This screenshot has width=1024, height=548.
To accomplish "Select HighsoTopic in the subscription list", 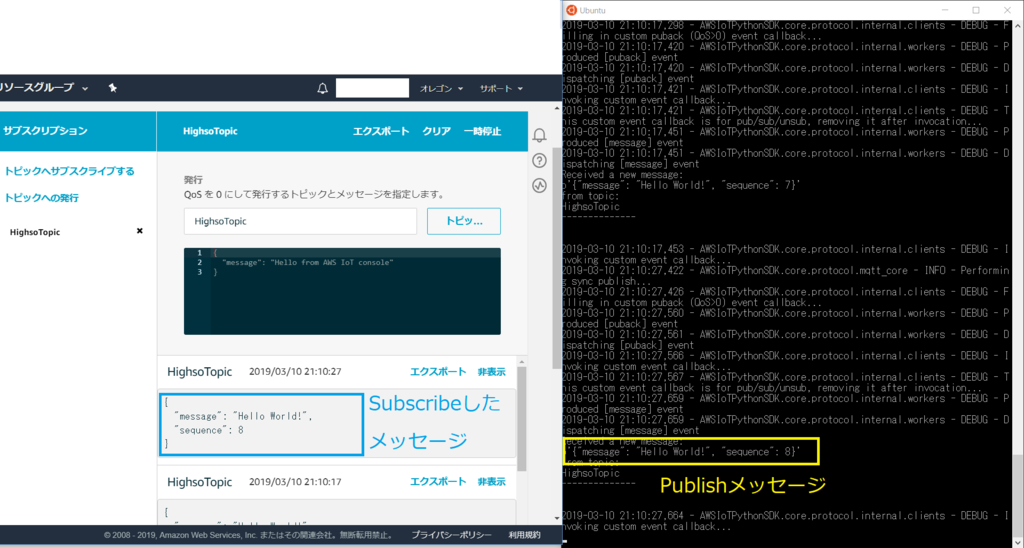I will [35, 232].
